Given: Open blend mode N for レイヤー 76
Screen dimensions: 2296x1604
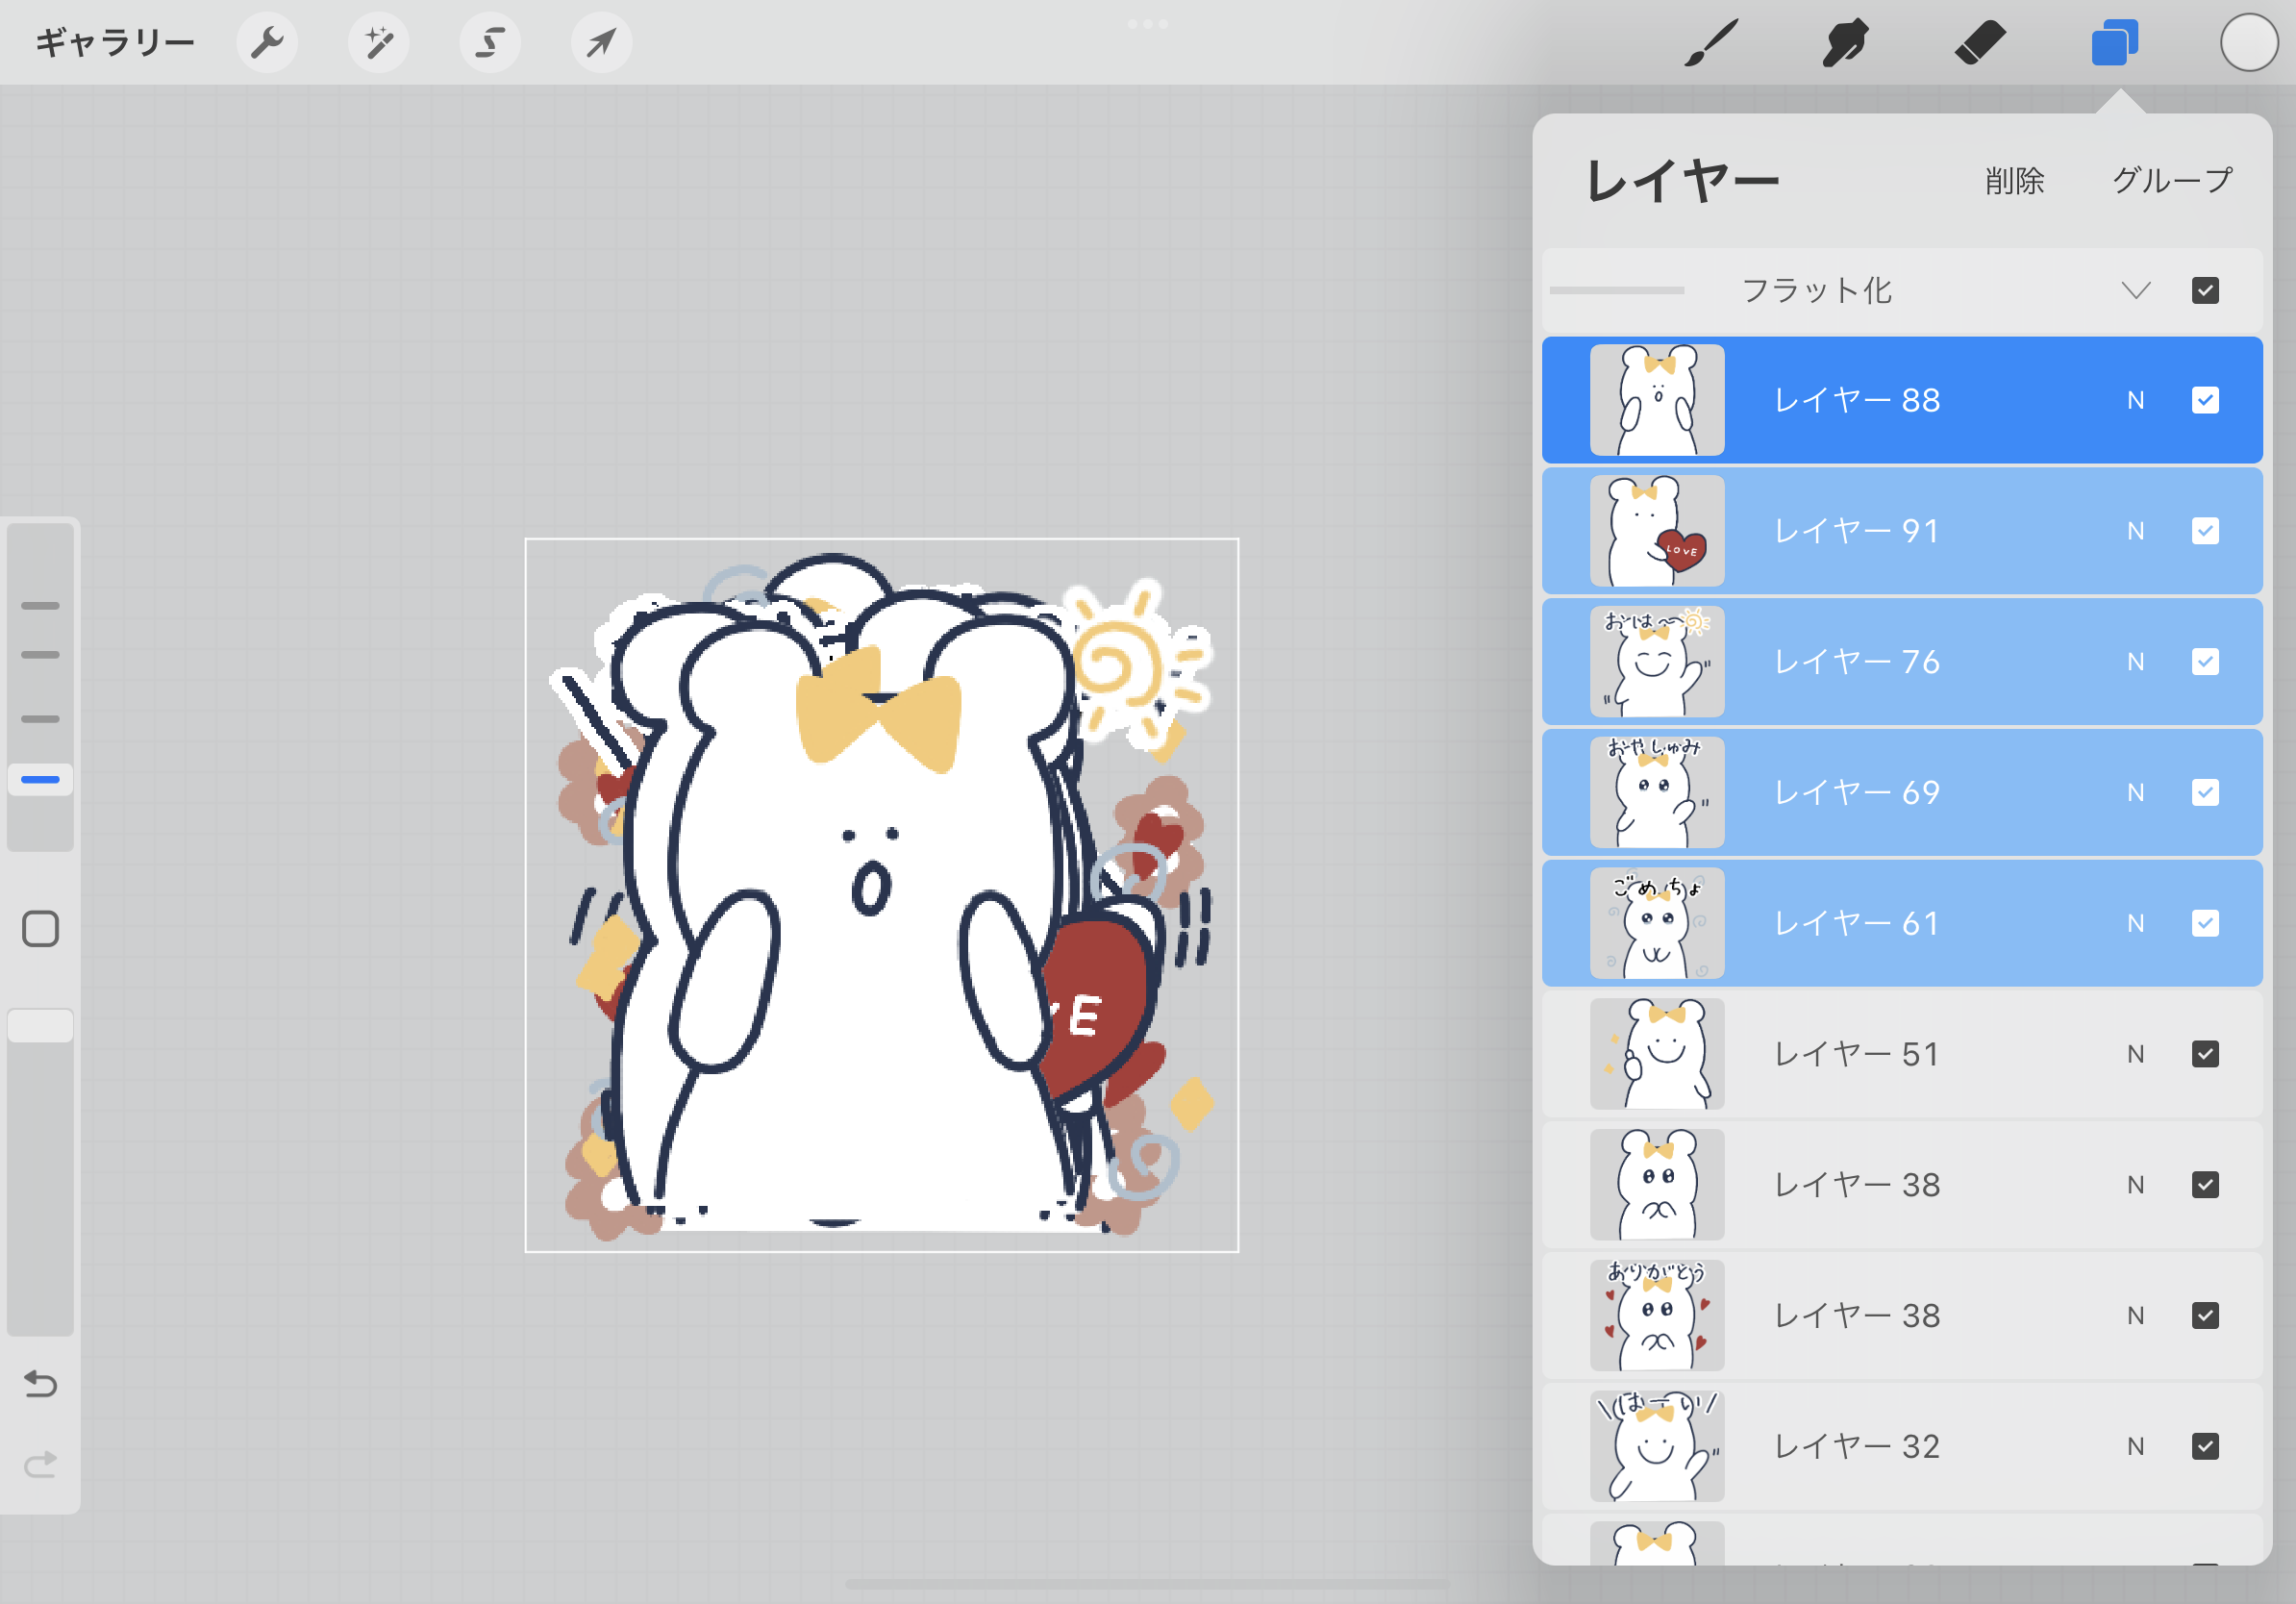Looking at the screenshot, I should click(2135, 662).
